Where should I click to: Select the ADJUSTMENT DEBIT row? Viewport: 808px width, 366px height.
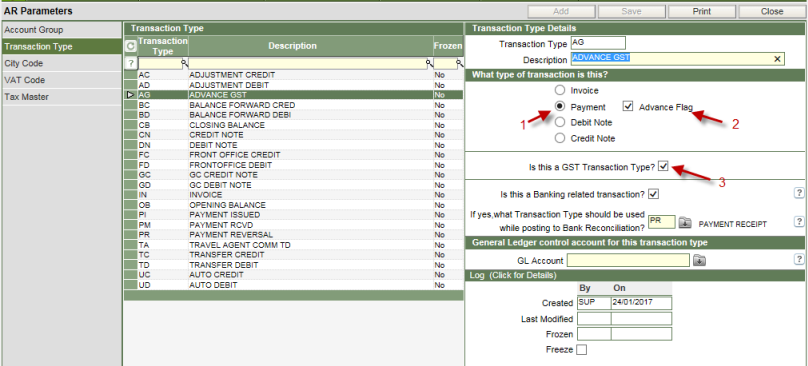click(294, 85)
